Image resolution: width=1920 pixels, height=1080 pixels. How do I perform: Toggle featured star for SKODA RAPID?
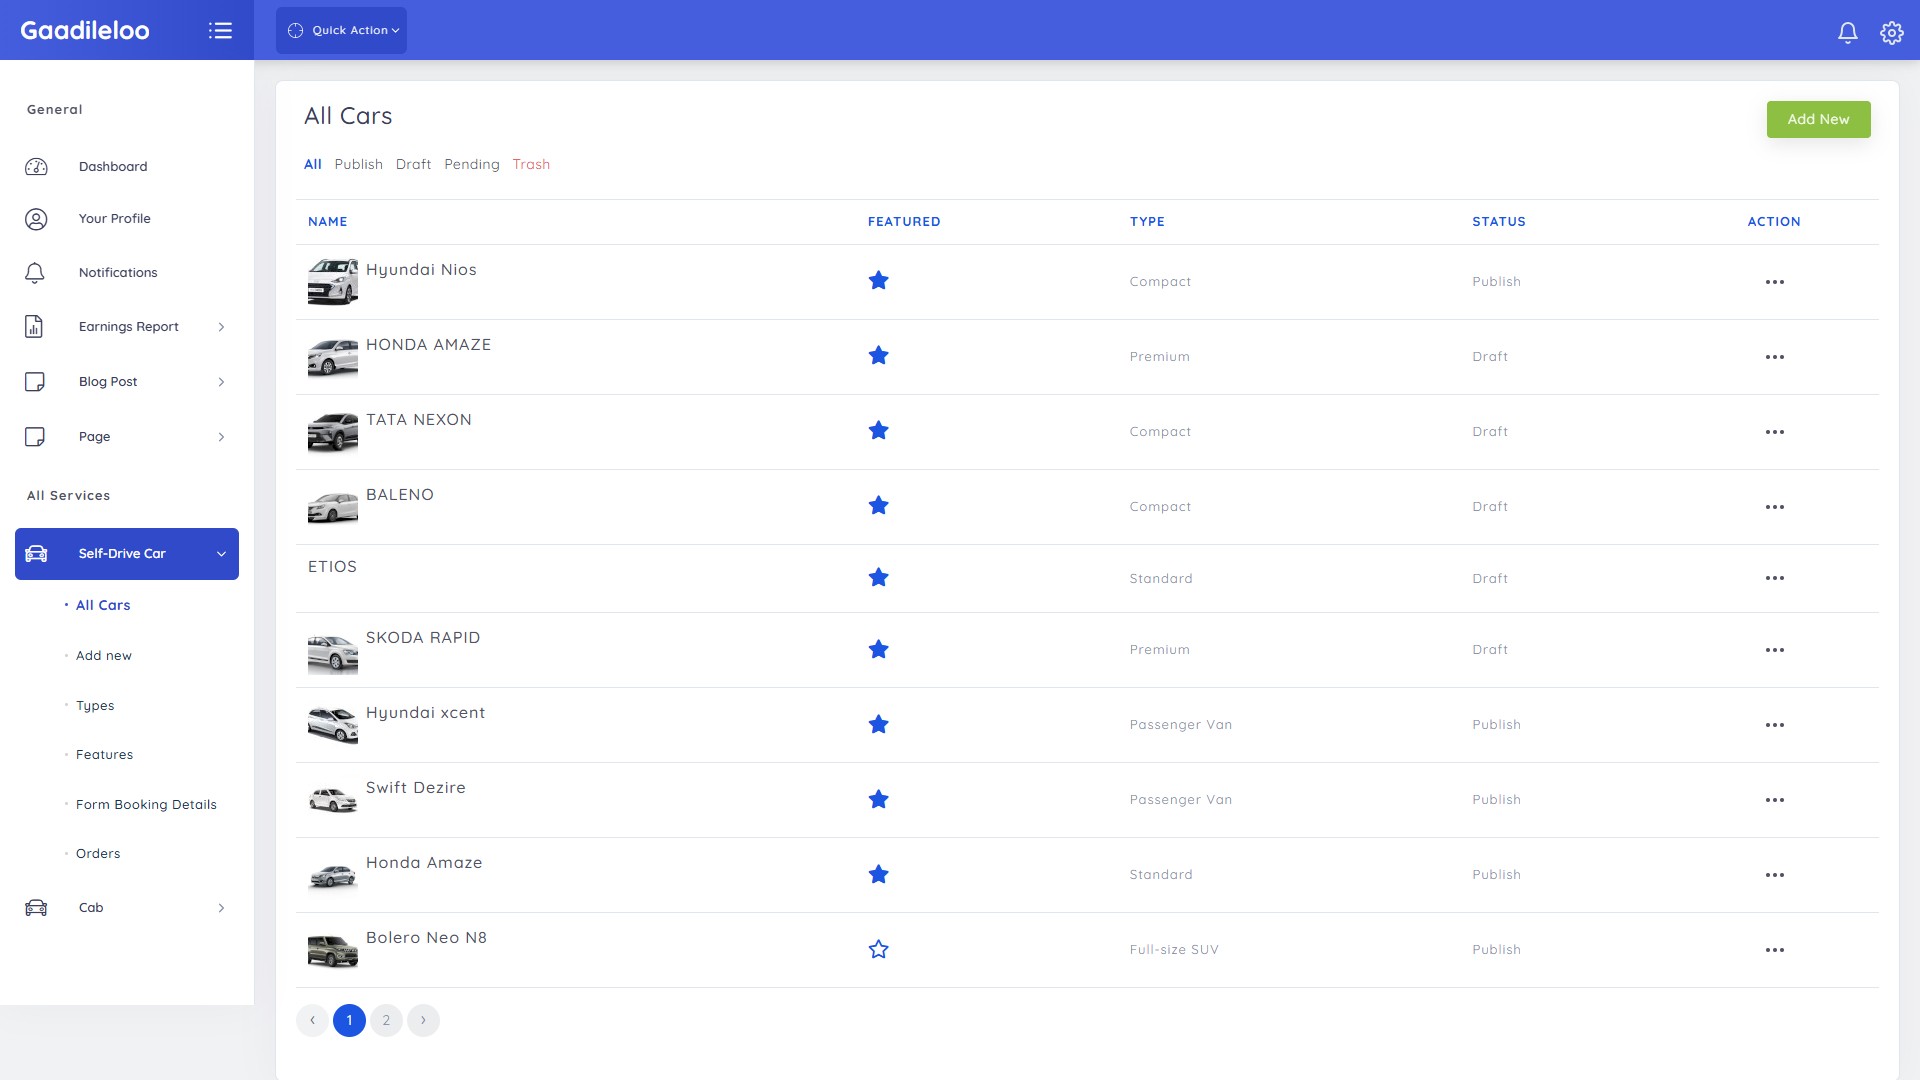(x=878, y=650)
